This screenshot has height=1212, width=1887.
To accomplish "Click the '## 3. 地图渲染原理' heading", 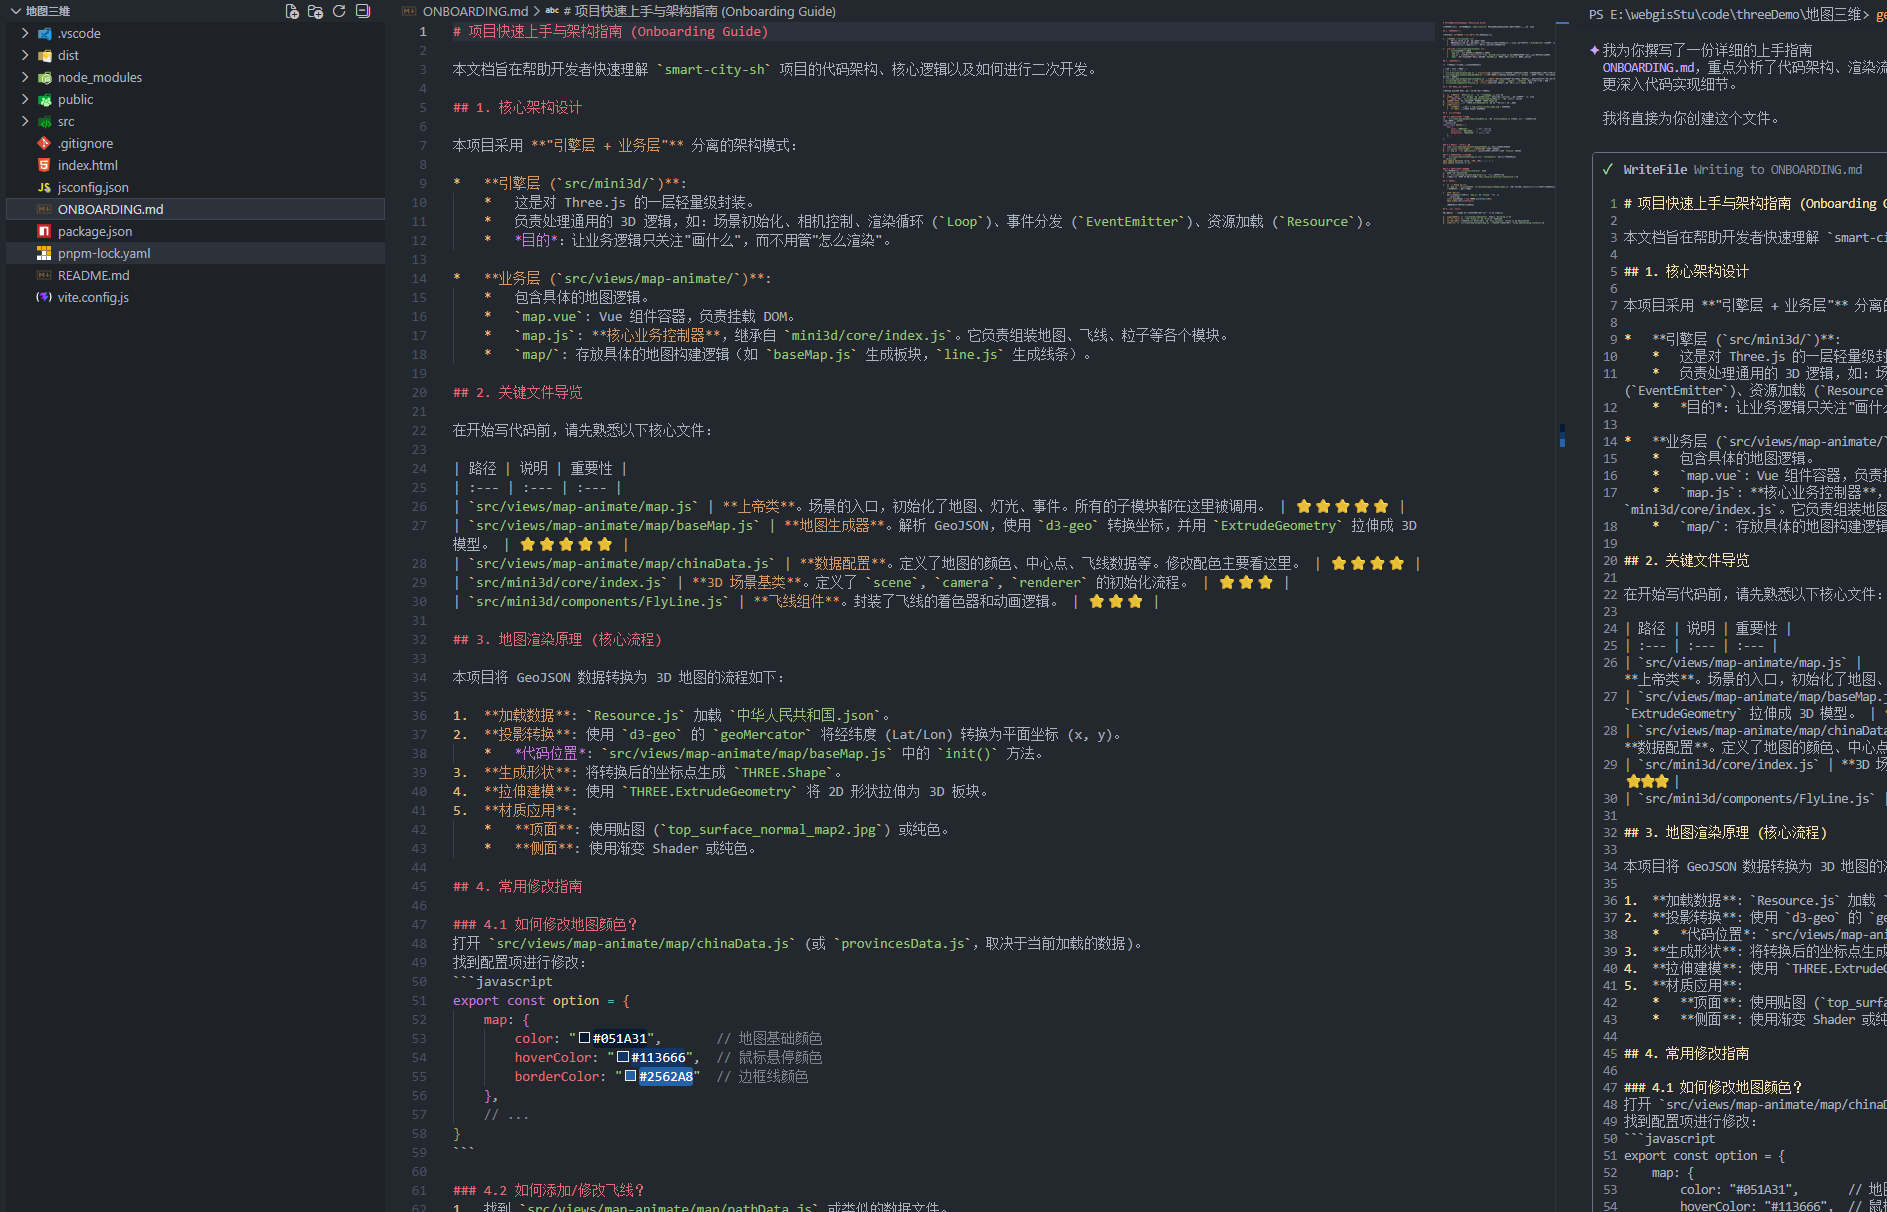I will 557,639.
